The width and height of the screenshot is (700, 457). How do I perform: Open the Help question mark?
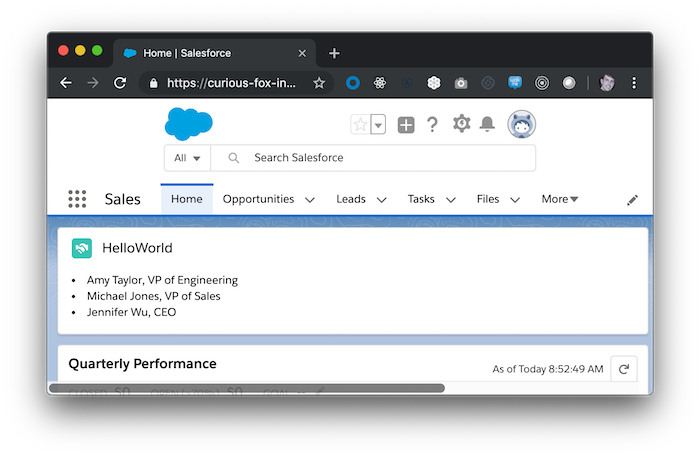tap(432, 125)
